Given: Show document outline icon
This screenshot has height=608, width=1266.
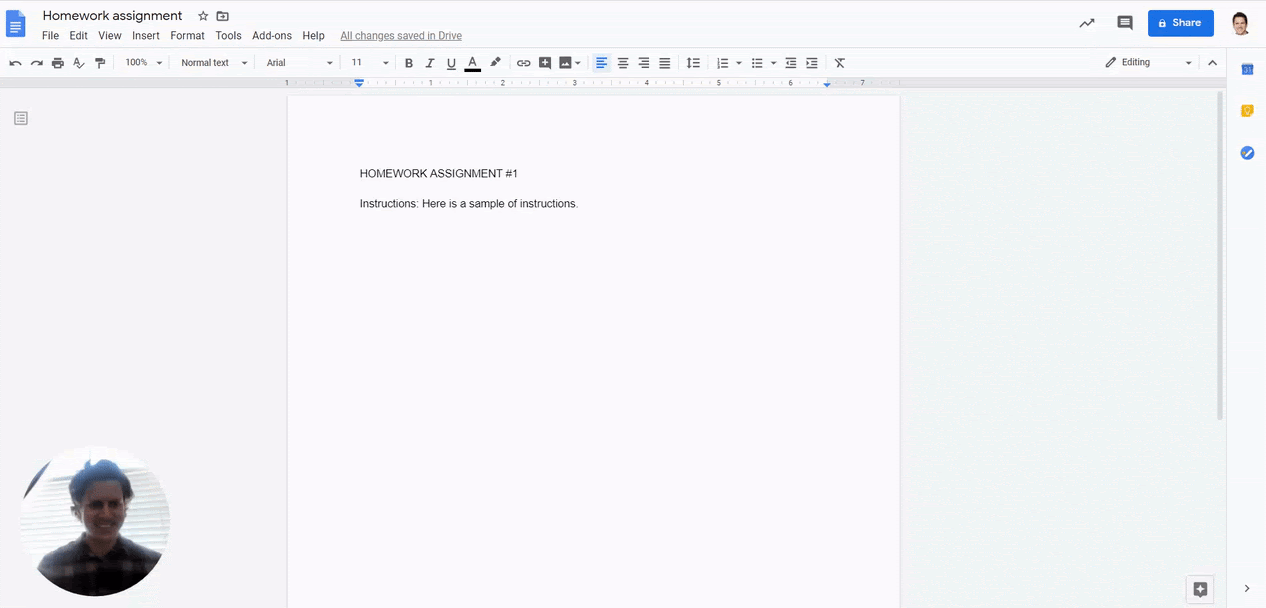Looking at the screenshot, I should tap(21, 118).
